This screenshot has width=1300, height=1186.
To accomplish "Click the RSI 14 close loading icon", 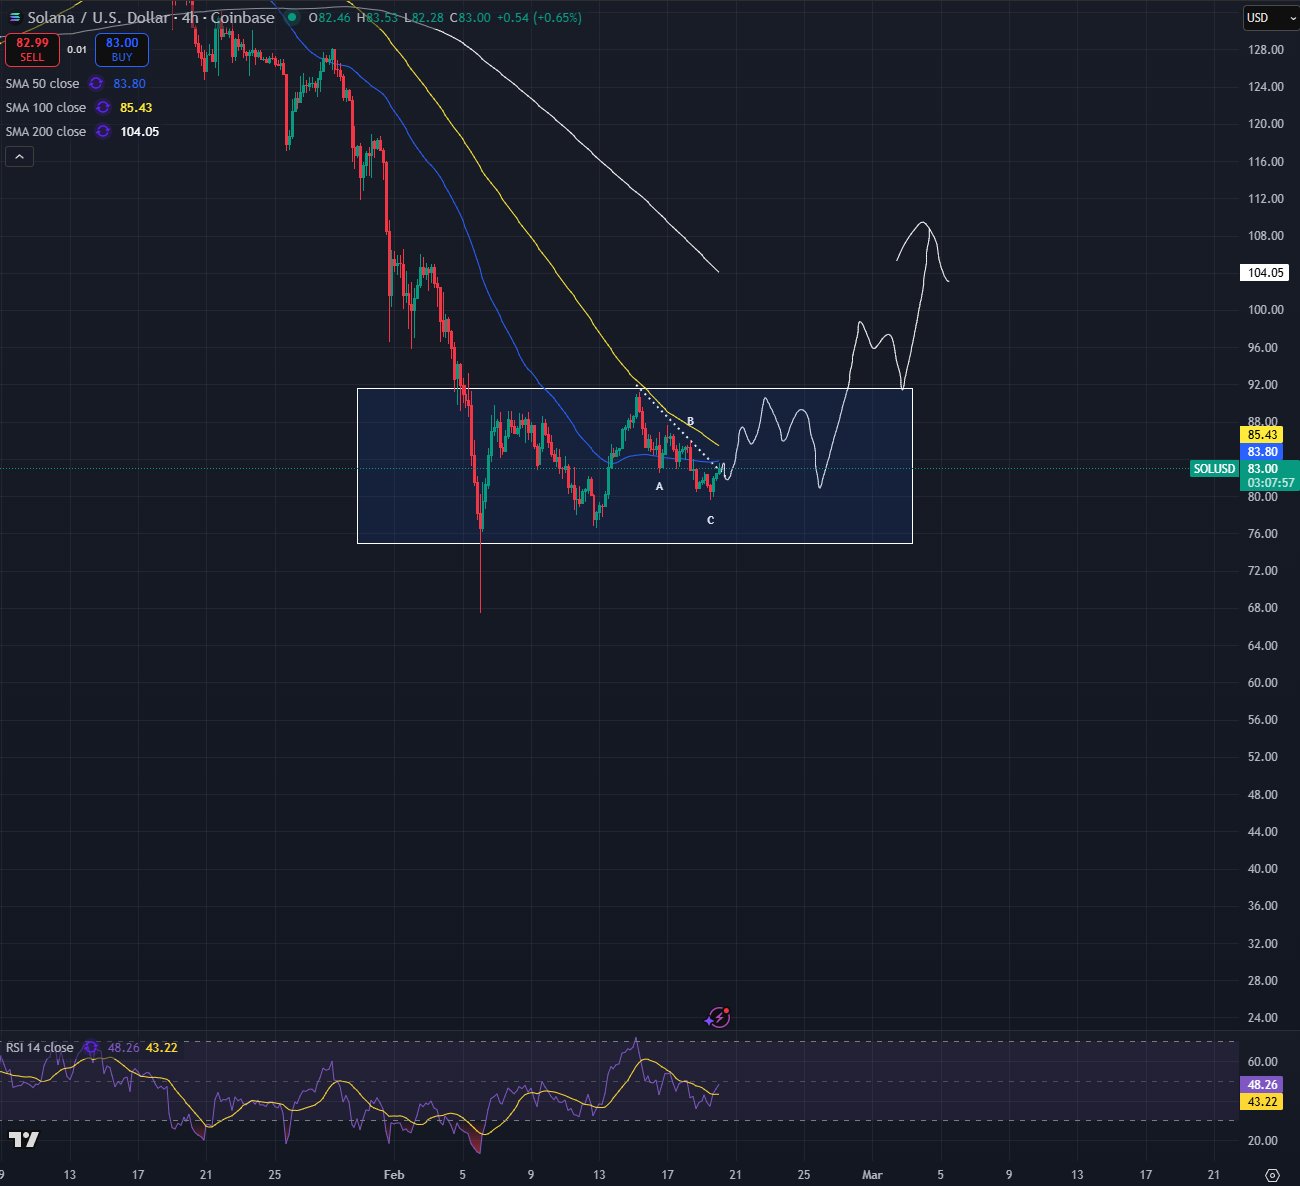I will 91,1048.
